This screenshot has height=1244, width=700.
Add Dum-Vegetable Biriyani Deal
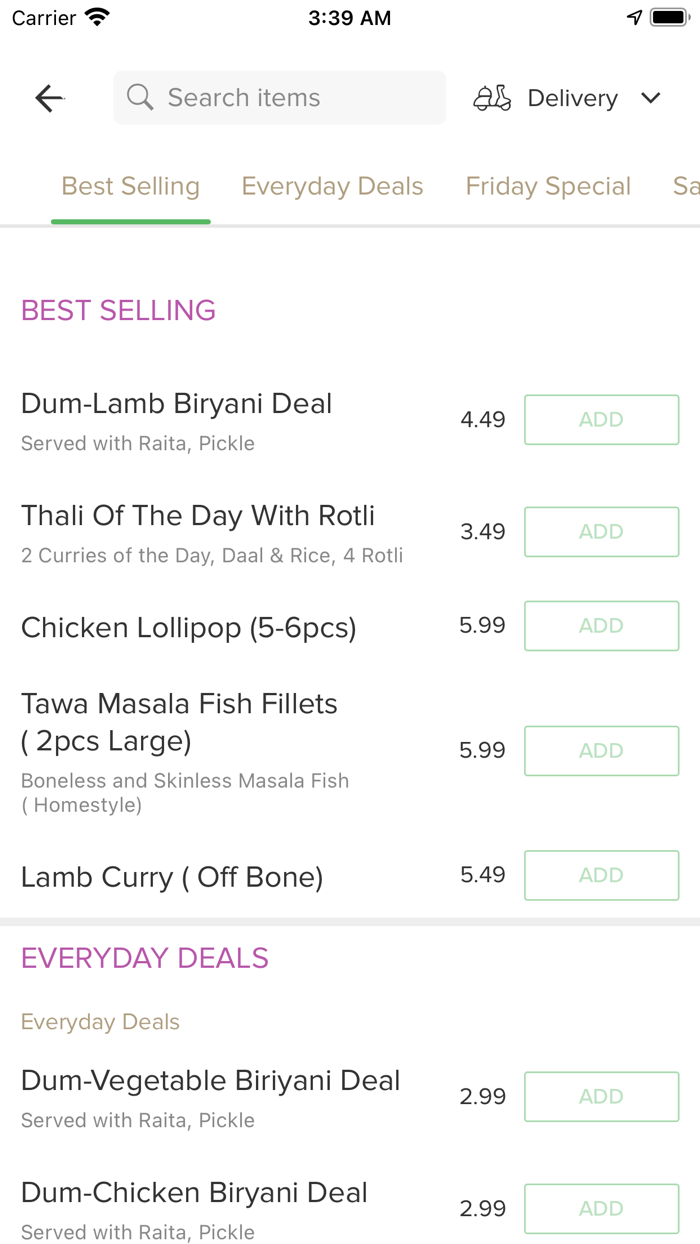click(601, 1097)
